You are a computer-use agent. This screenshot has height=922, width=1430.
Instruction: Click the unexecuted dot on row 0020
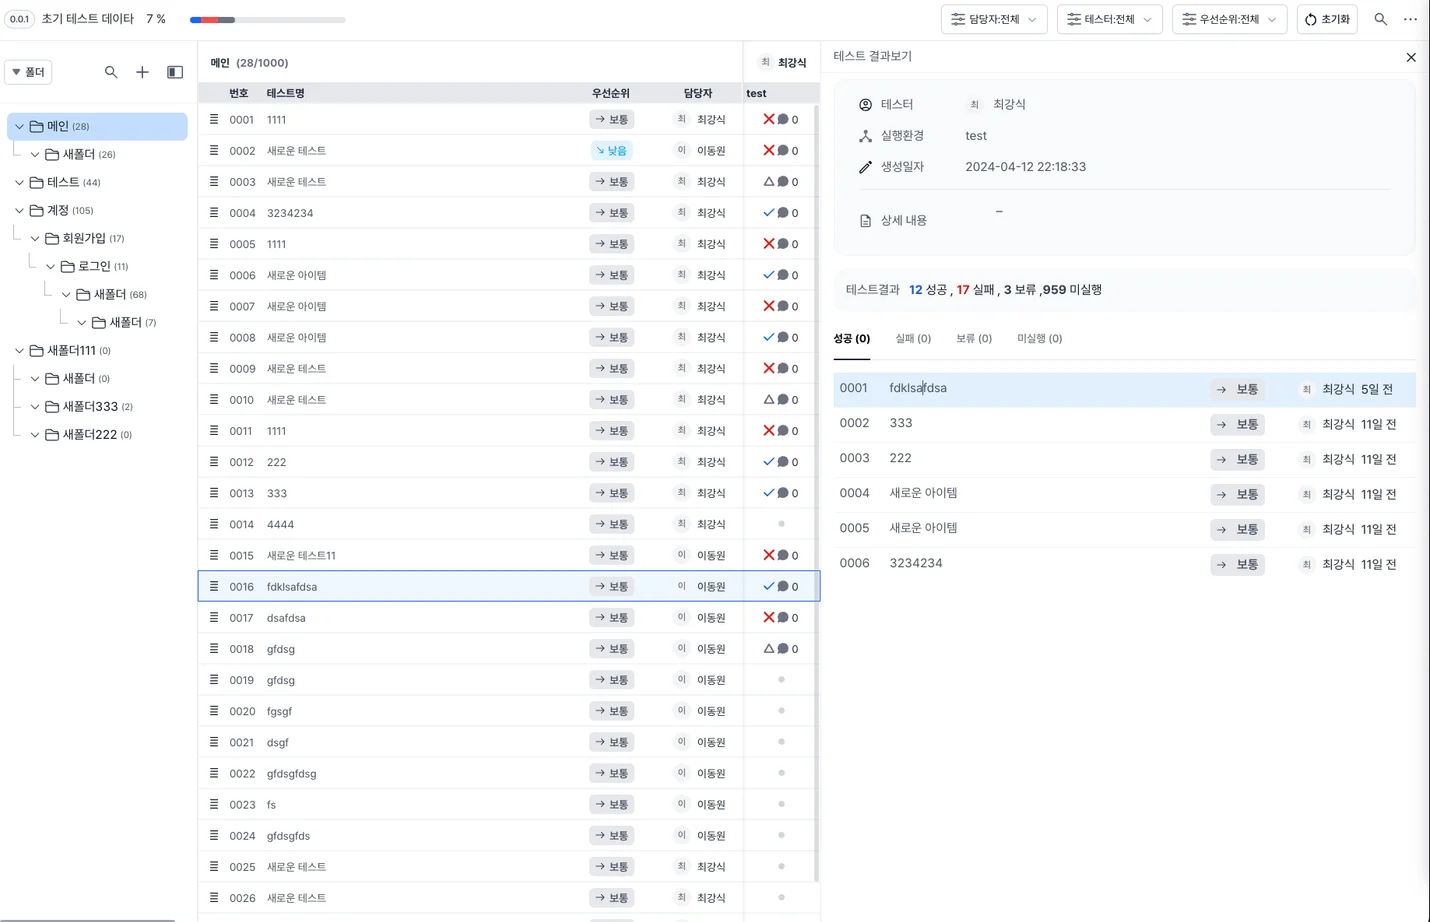coord(781,710)
